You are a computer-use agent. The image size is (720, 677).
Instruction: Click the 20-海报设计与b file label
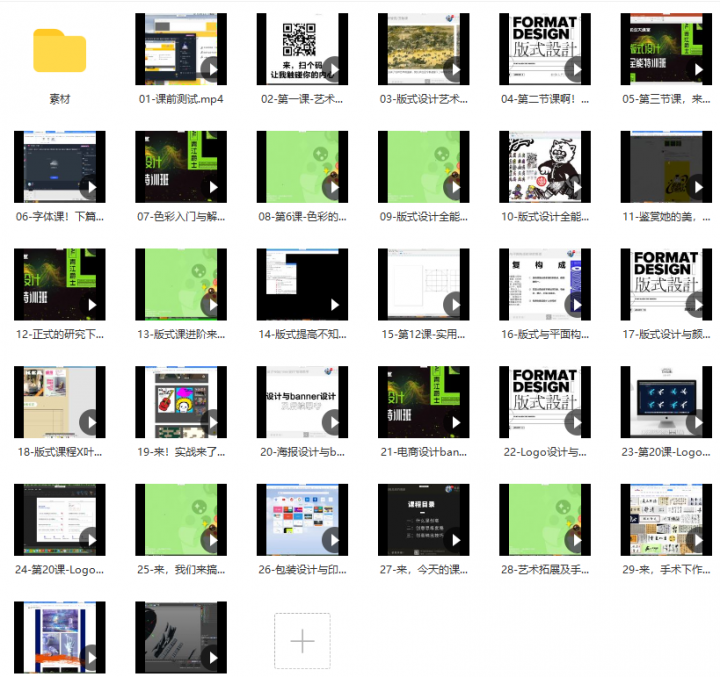click(x=302, y=452)
